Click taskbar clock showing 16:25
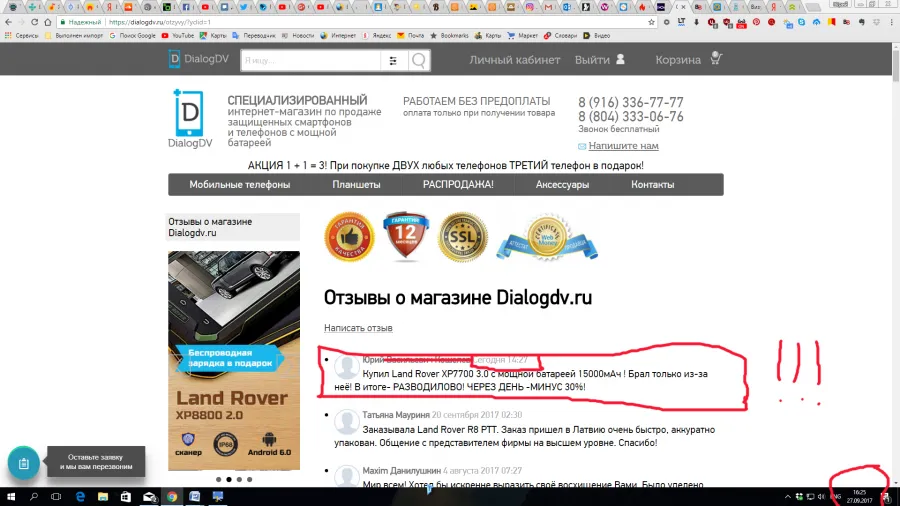This screenshot has height=506, width=900. pos(859,497)
